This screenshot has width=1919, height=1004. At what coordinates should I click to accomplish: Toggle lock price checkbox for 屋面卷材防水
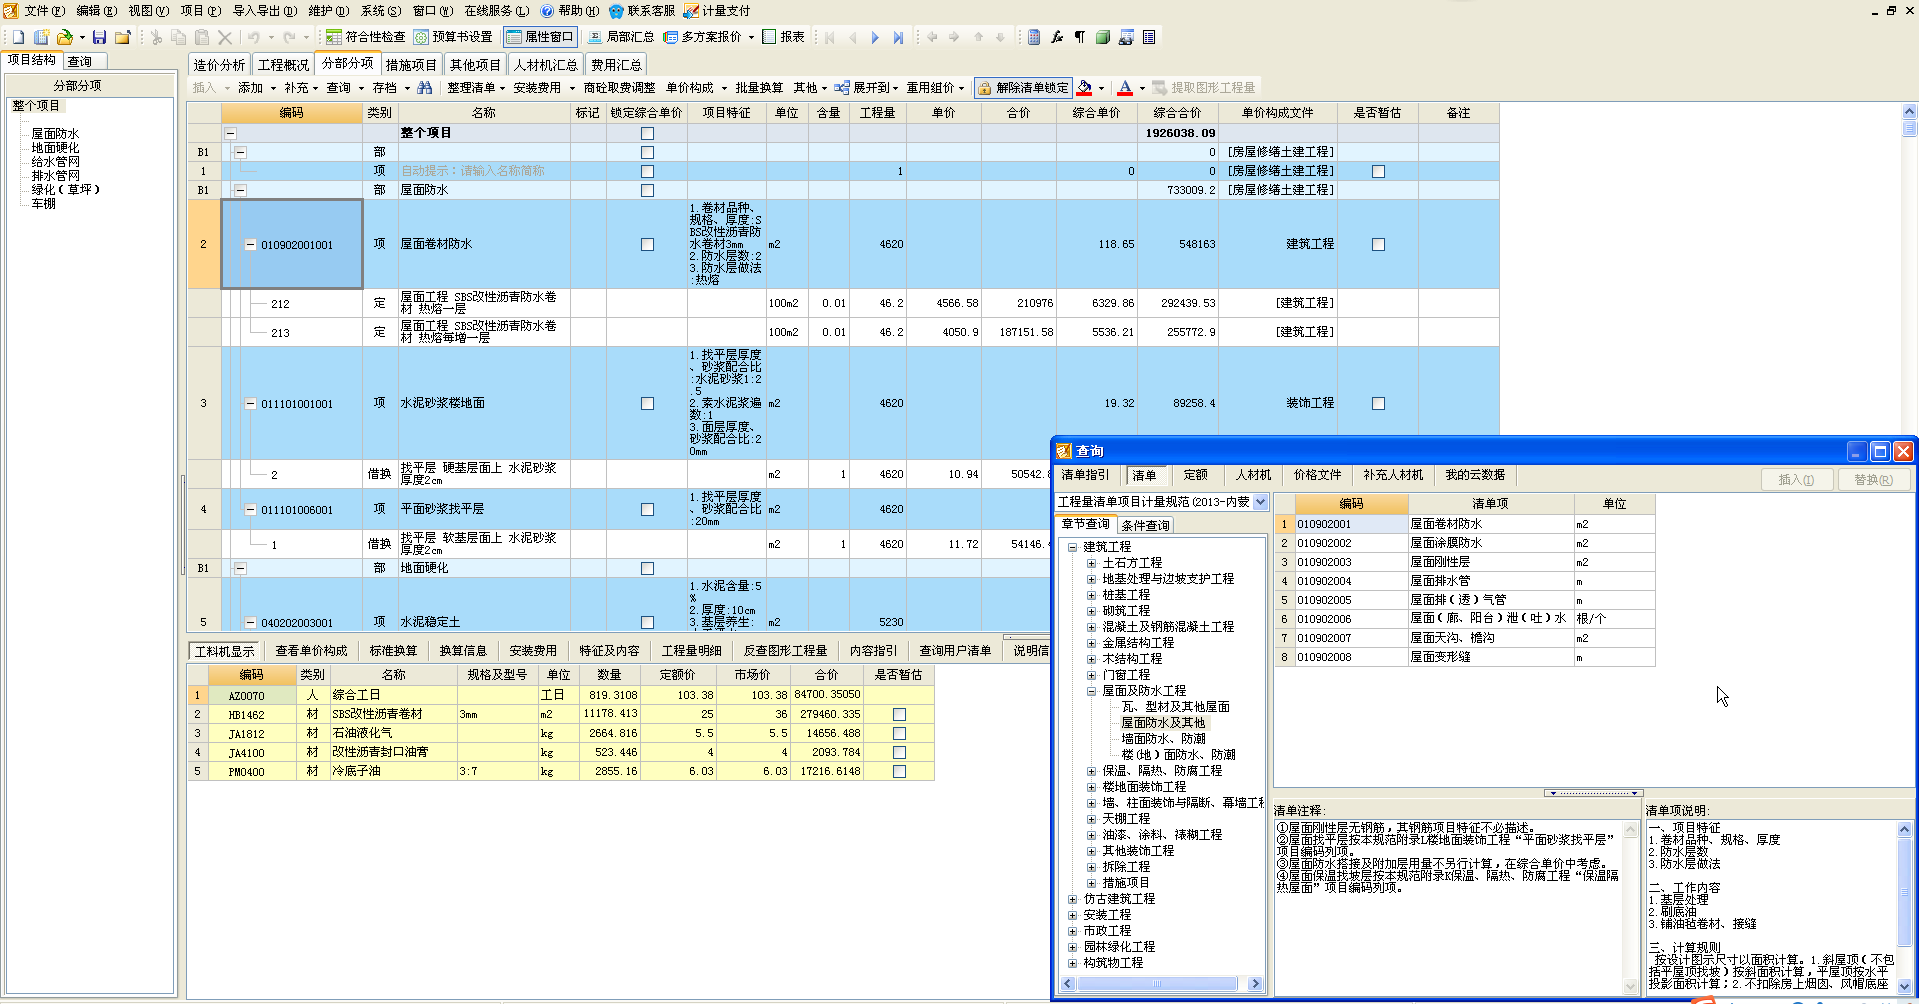click(x=647, y=245)
